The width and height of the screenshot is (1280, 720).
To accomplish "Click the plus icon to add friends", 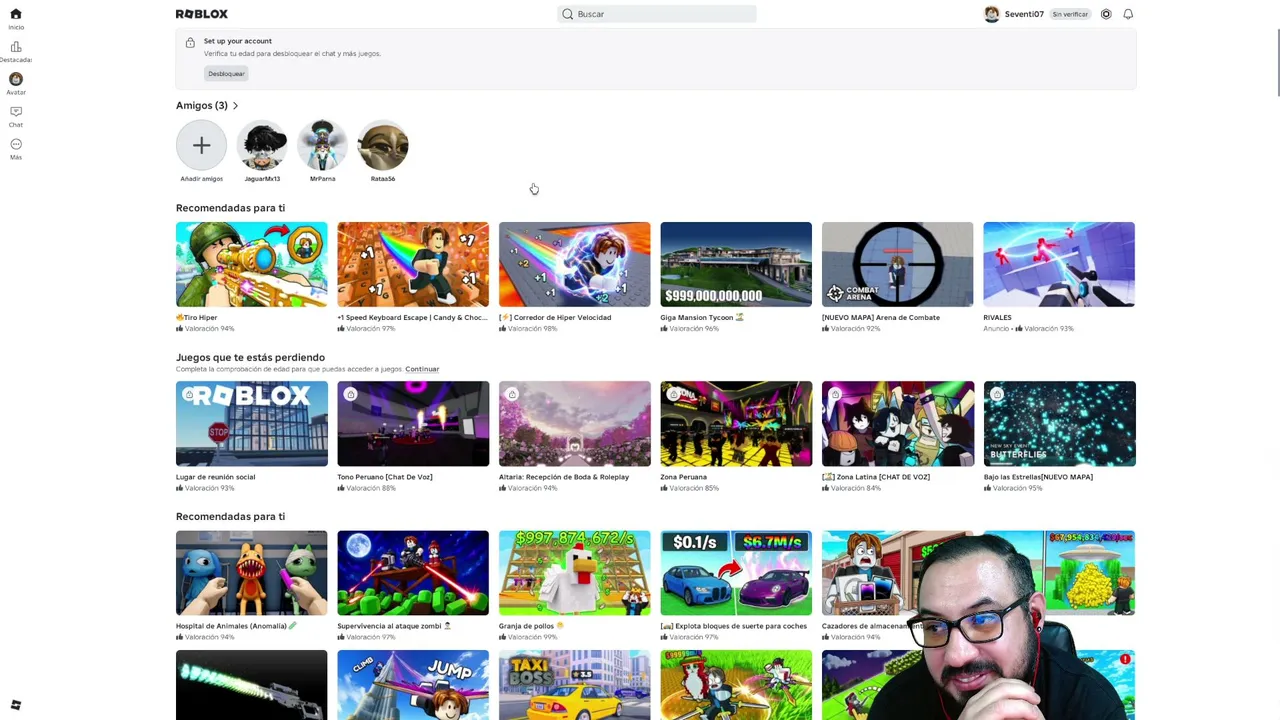I will point(201,146).
